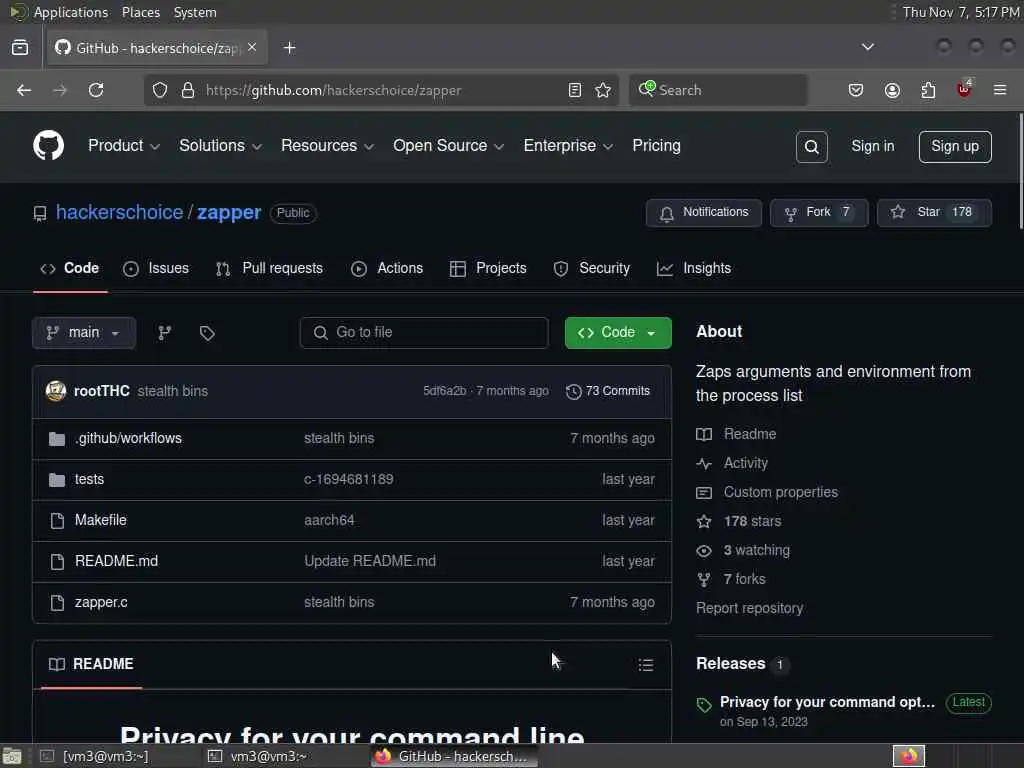Switch to the Issues tab
Screen dimensions: 1024x768
(156, 268)
